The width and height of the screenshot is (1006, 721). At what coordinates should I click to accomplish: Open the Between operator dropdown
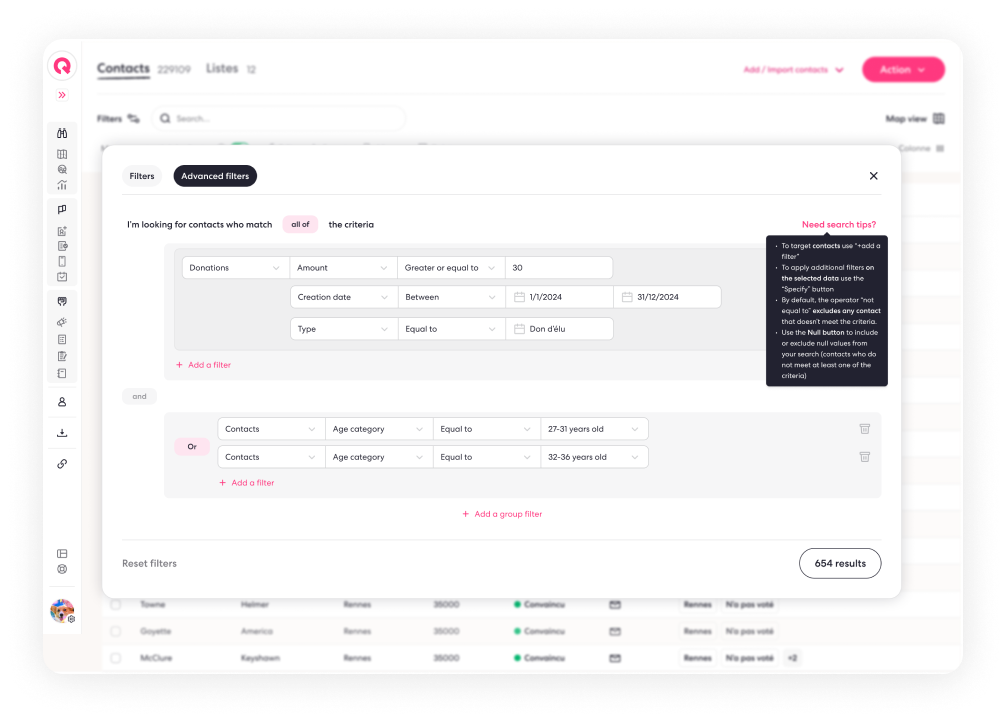pos(452,297)
